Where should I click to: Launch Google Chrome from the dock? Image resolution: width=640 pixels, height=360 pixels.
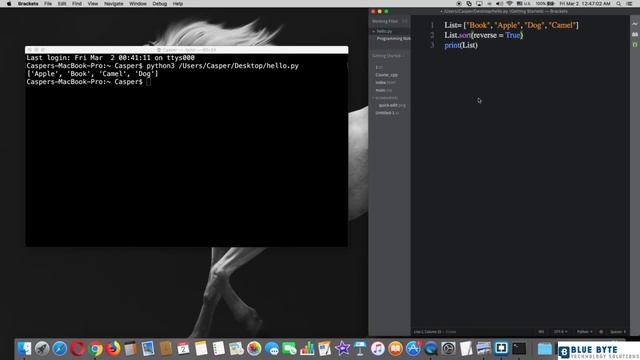click(x=95, y=349)
